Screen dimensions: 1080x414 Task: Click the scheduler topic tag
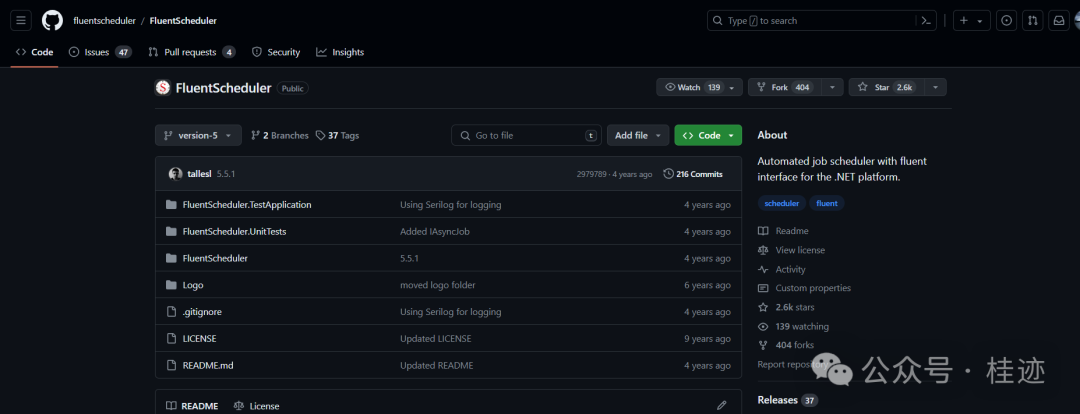point(781,203)
